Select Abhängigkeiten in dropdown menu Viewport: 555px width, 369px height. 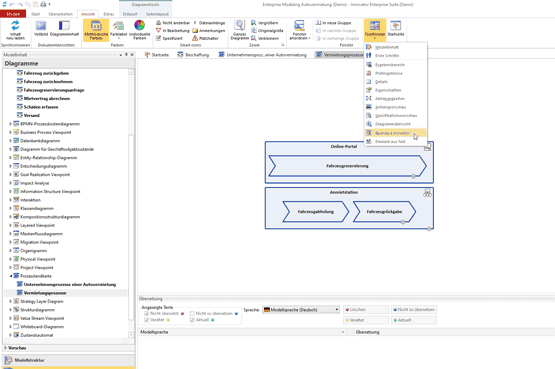pyautogui.click(x=395, y=99)
